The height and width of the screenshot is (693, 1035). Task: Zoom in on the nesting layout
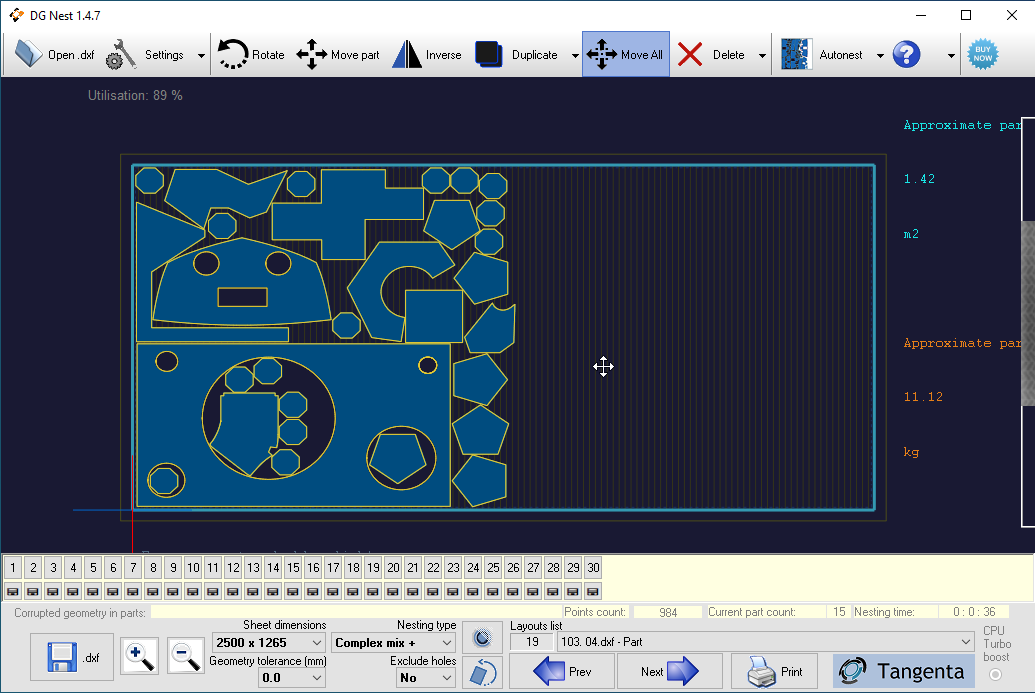coord(139,655)
